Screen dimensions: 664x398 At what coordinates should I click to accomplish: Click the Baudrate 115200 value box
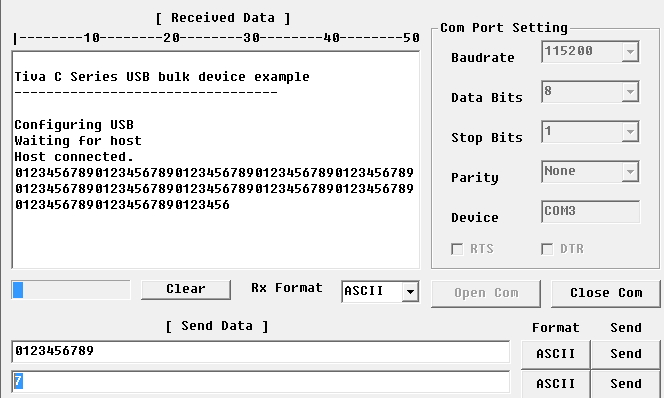pos(582,52)
